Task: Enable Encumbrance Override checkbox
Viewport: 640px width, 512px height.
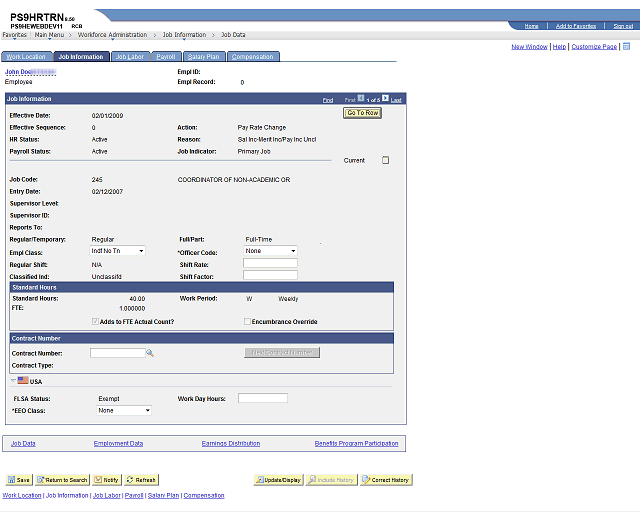Action: (x=247, y=321)
